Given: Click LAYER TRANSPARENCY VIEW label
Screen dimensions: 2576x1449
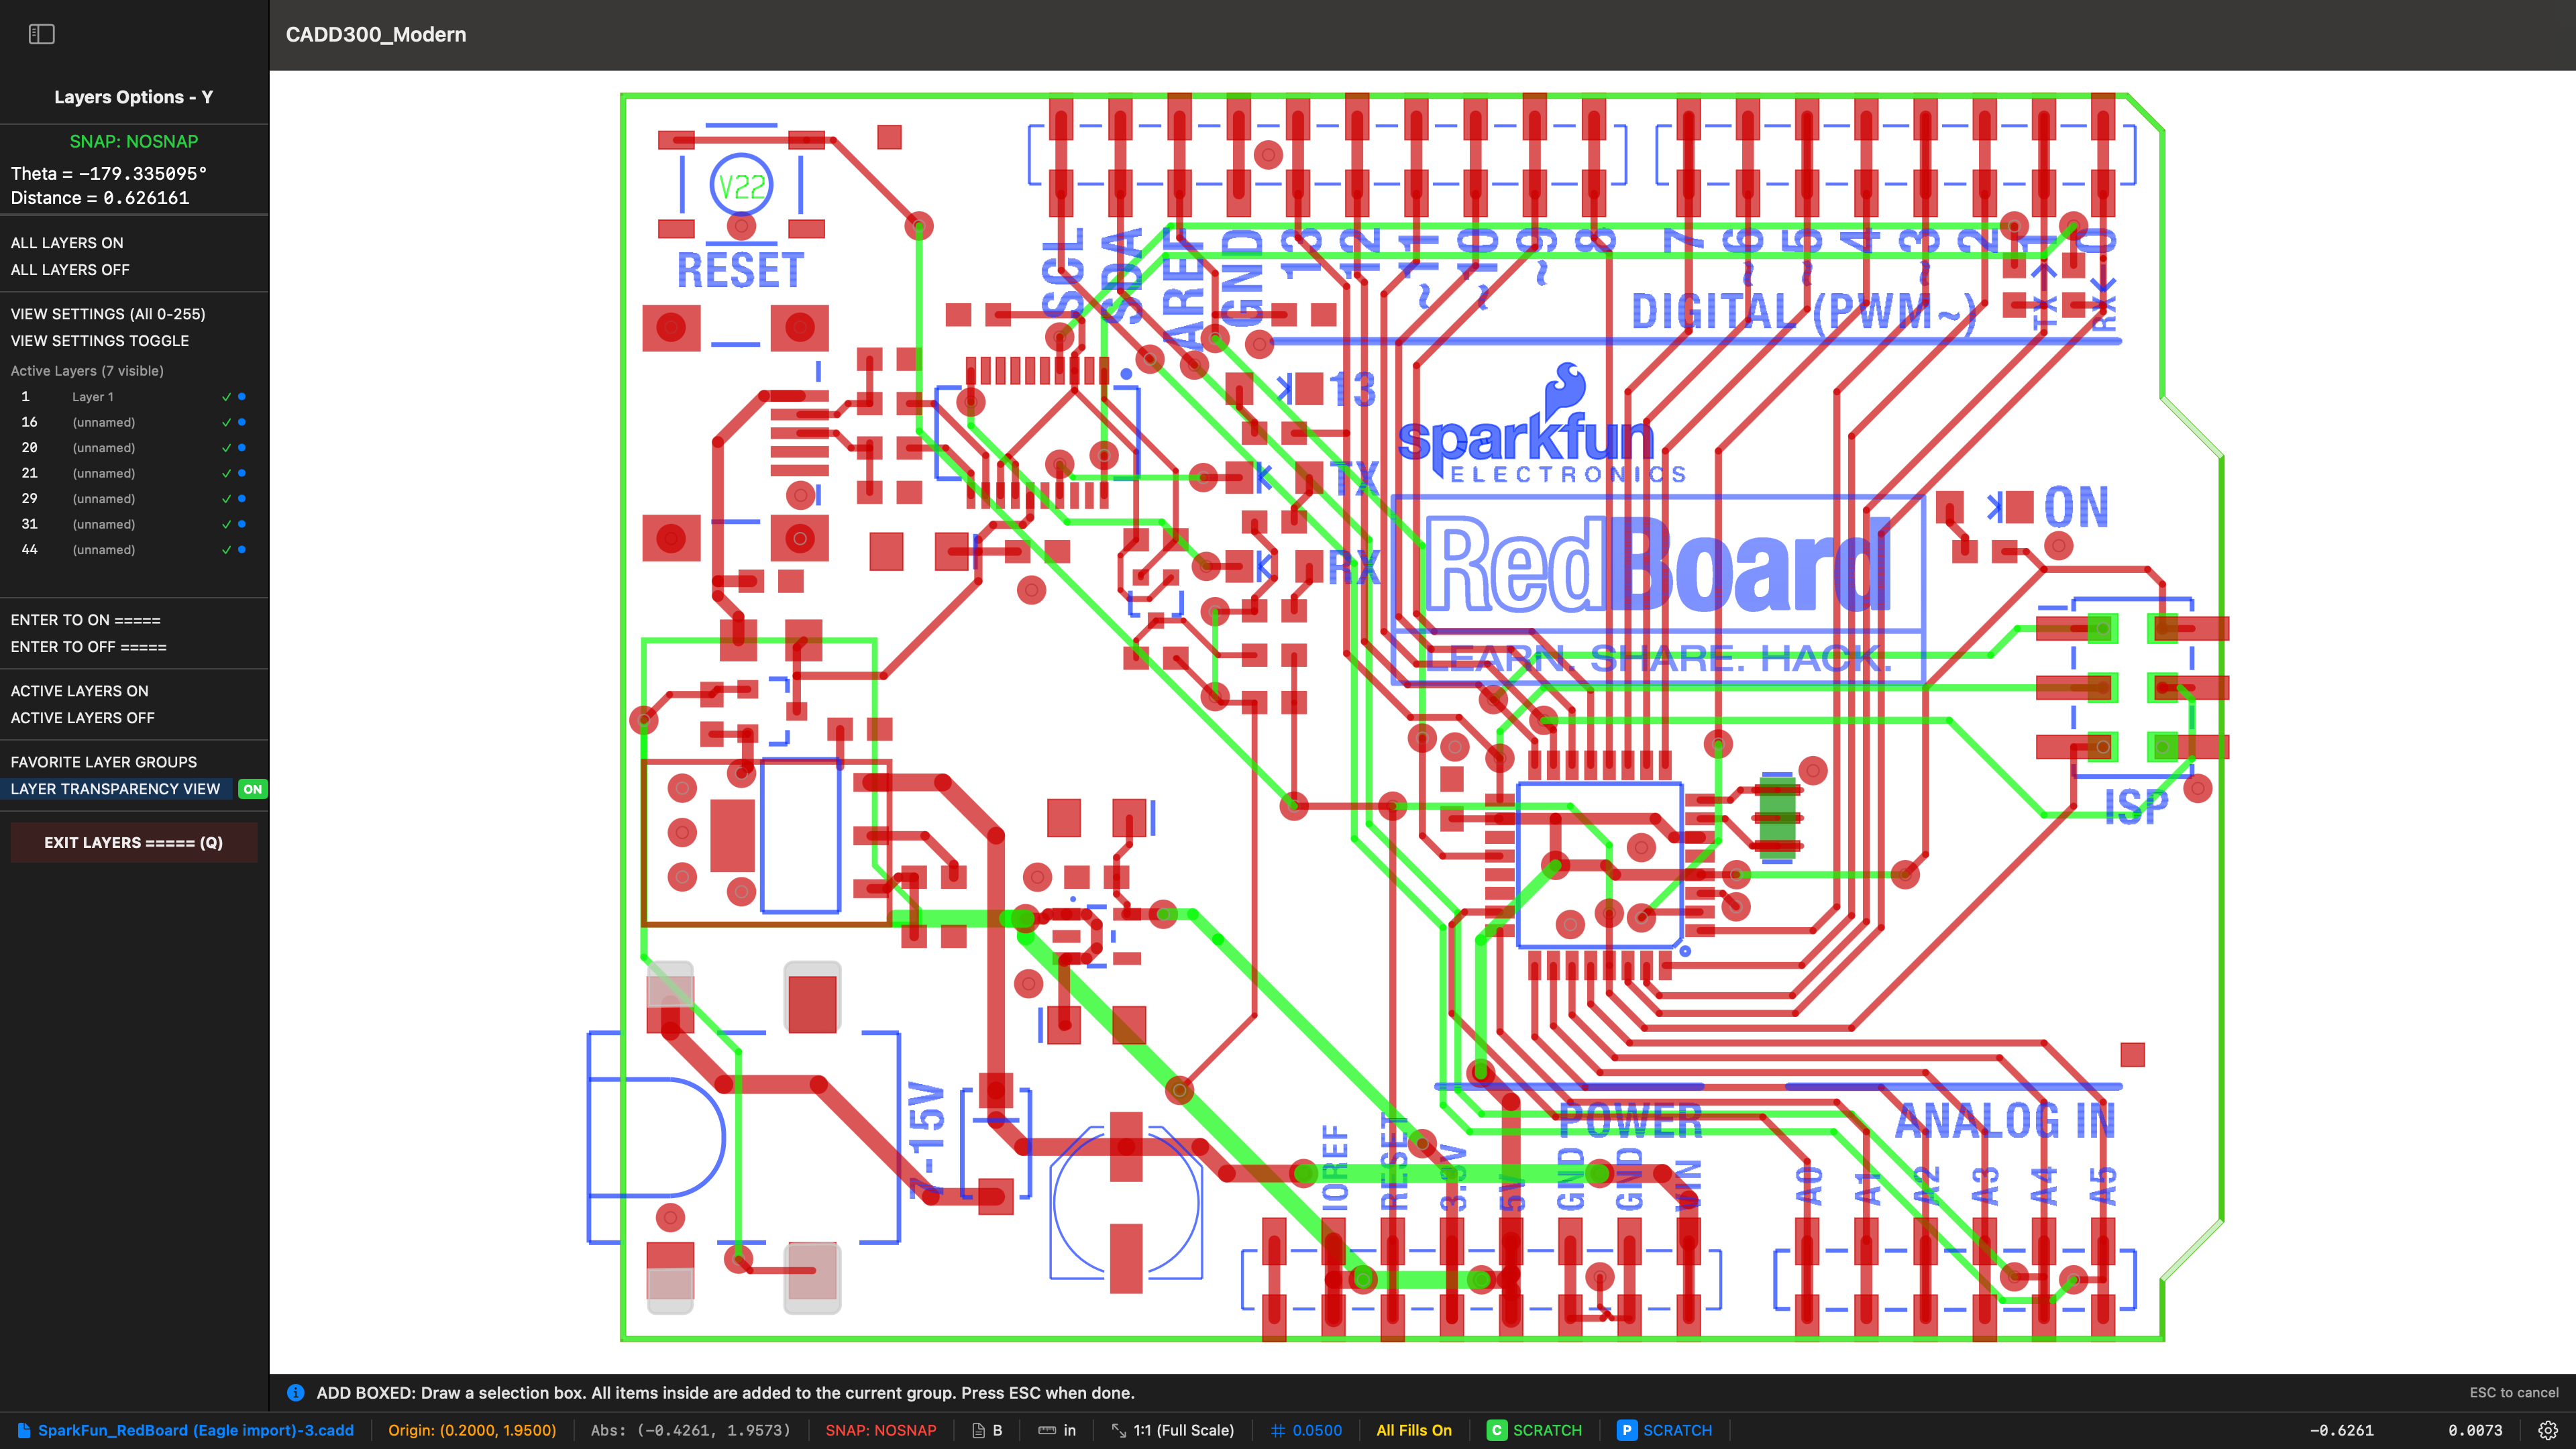Looking at the screenshot, I should pos(115,789).
